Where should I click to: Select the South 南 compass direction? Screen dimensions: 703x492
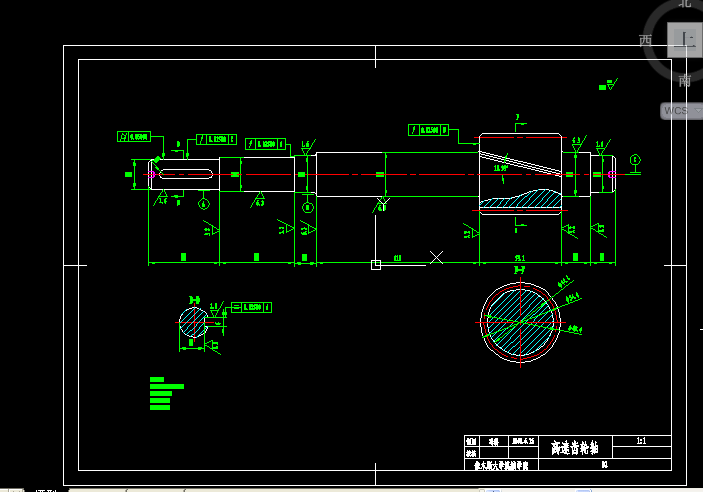pos(685,81)
